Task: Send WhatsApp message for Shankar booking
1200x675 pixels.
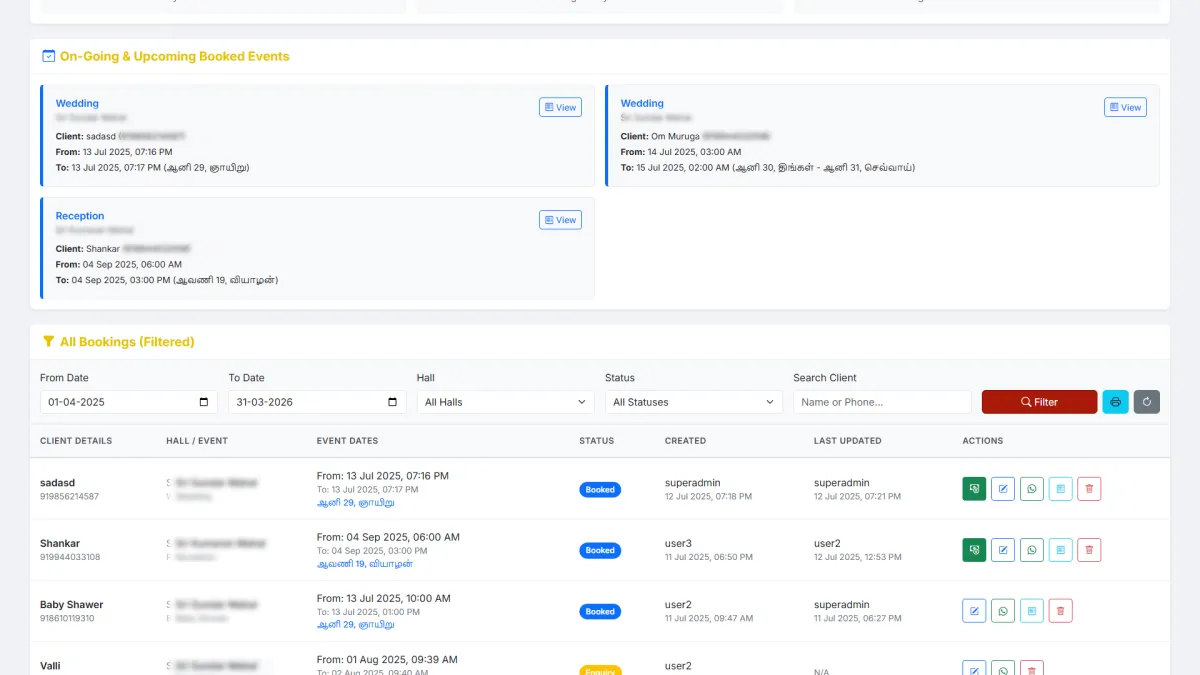Action: [x=1032, y=550]
